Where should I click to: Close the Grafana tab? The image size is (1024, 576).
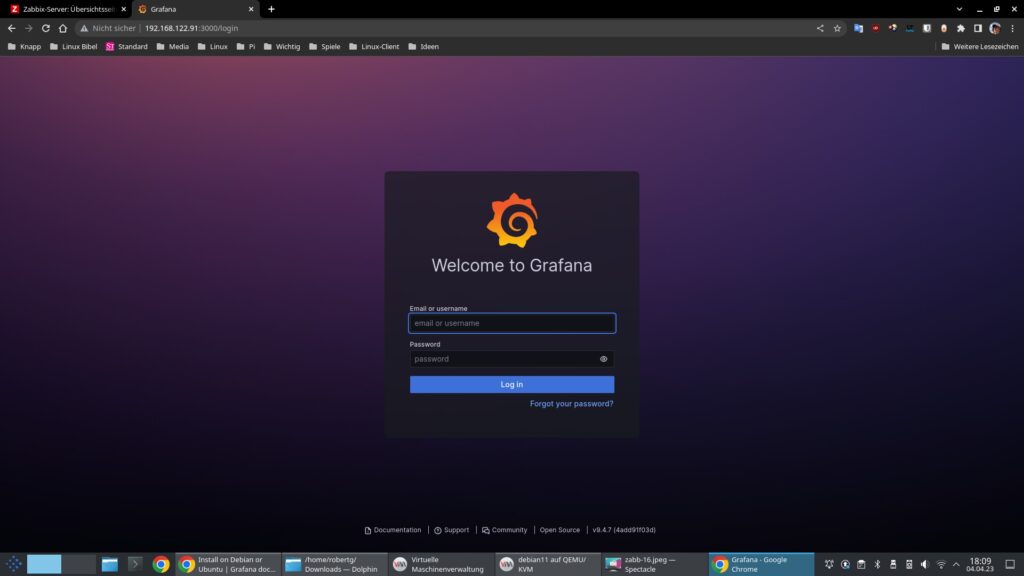pyautogui.click(x=251, y=9)
